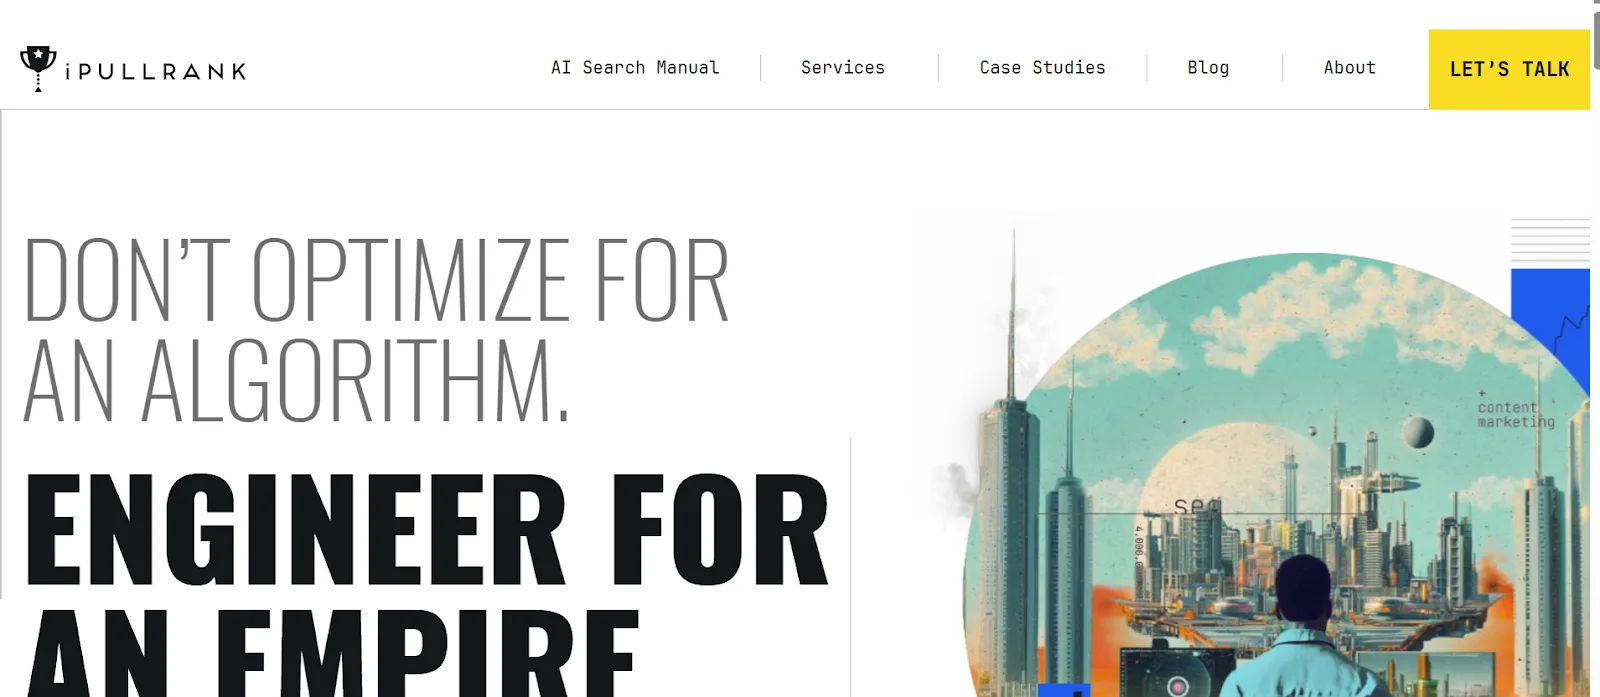This screenshot has width=1600, height=697.
Task: Click the iPullRank wordmark text
Action: point(155,72)
